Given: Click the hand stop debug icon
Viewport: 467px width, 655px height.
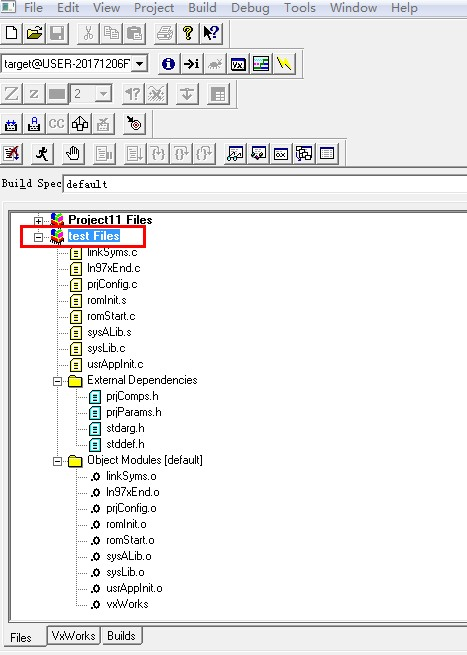Looking at the screenshot, I should pyautogui.click(x=73, y=154).
